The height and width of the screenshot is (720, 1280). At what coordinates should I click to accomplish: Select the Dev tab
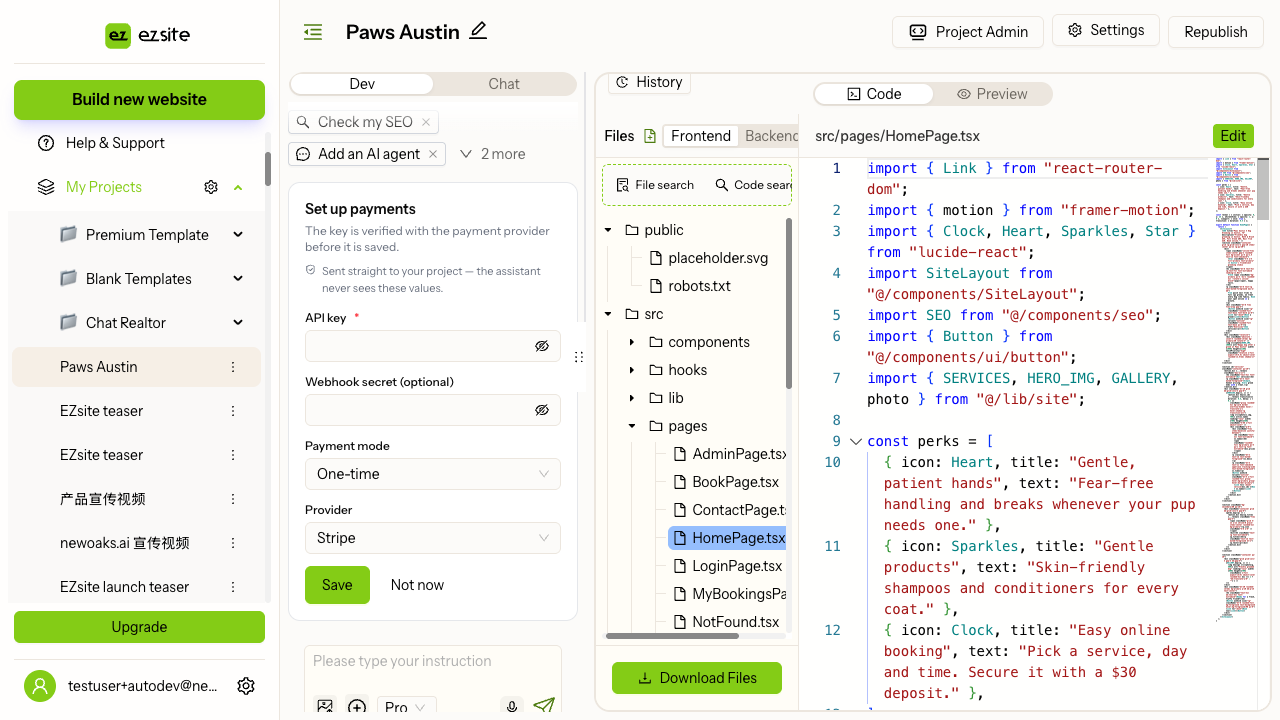[x=362, y=84]
